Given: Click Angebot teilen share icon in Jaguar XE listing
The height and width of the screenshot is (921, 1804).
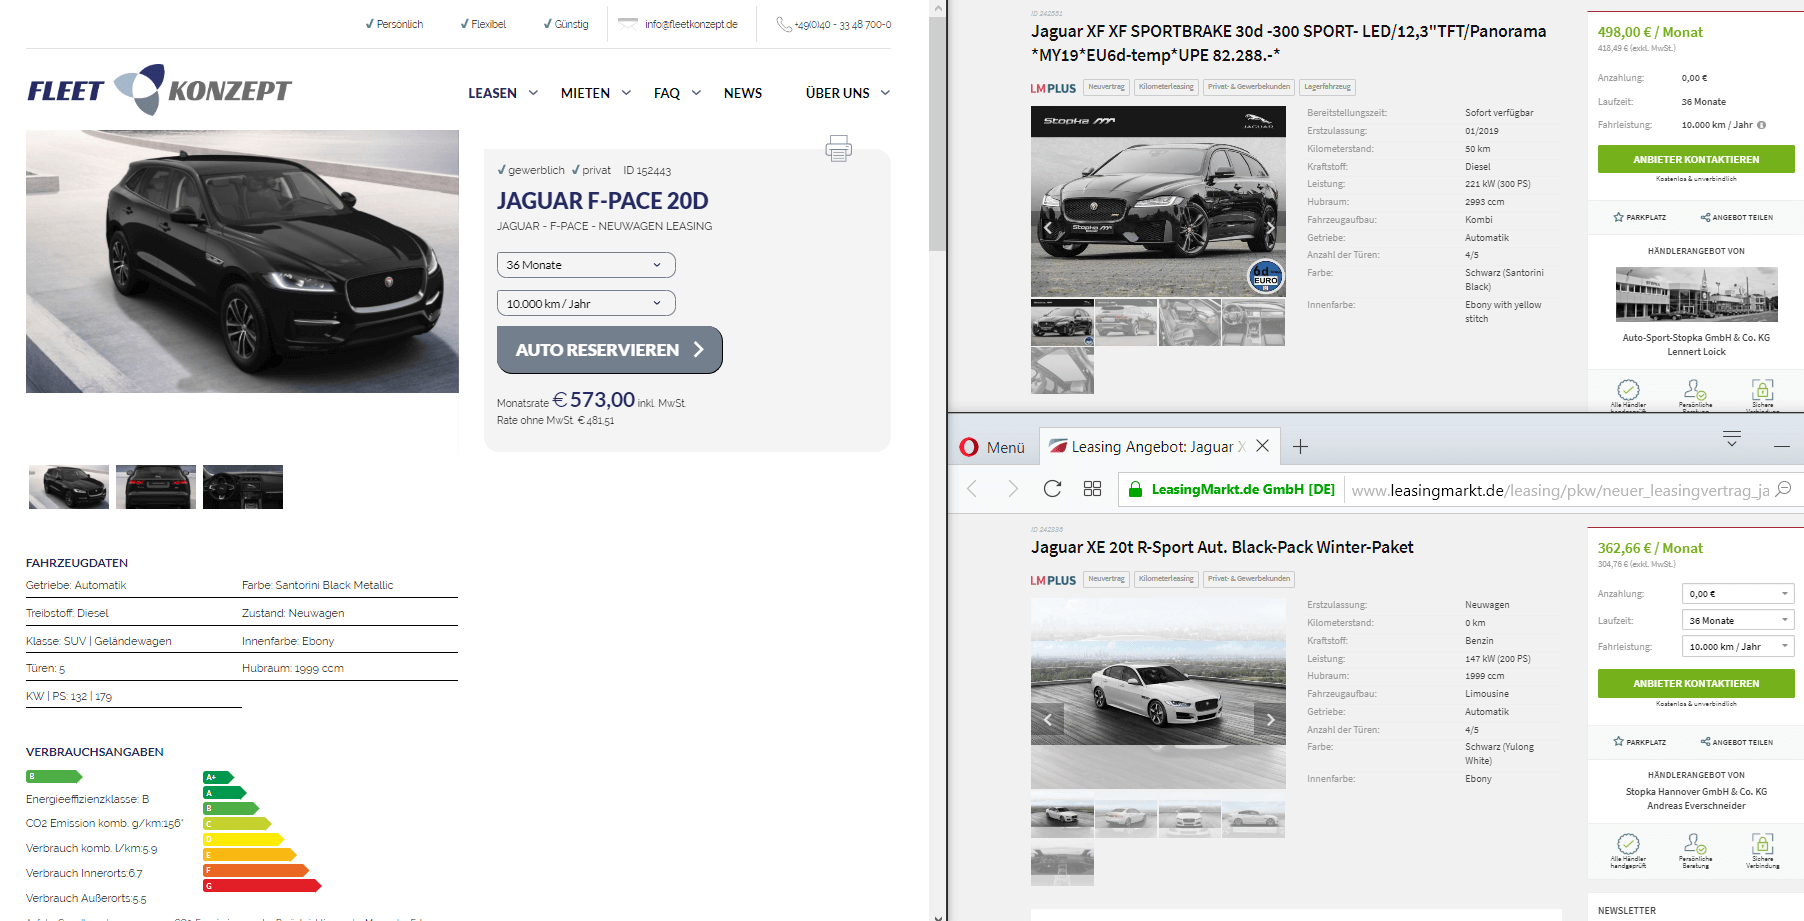Looking at the screenshot, I should (1705, 742).
